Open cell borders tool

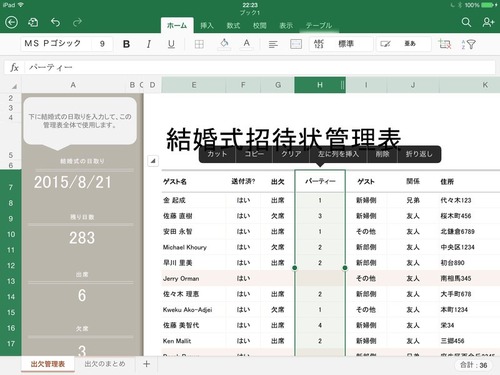199,44
